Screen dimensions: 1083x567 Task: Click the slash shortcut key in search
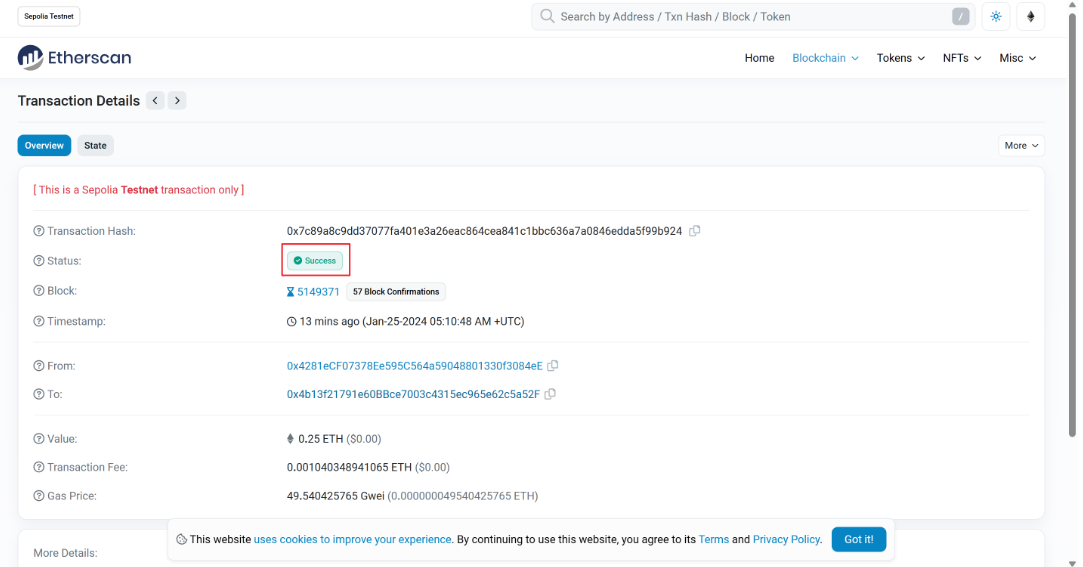tap(960, 17)
